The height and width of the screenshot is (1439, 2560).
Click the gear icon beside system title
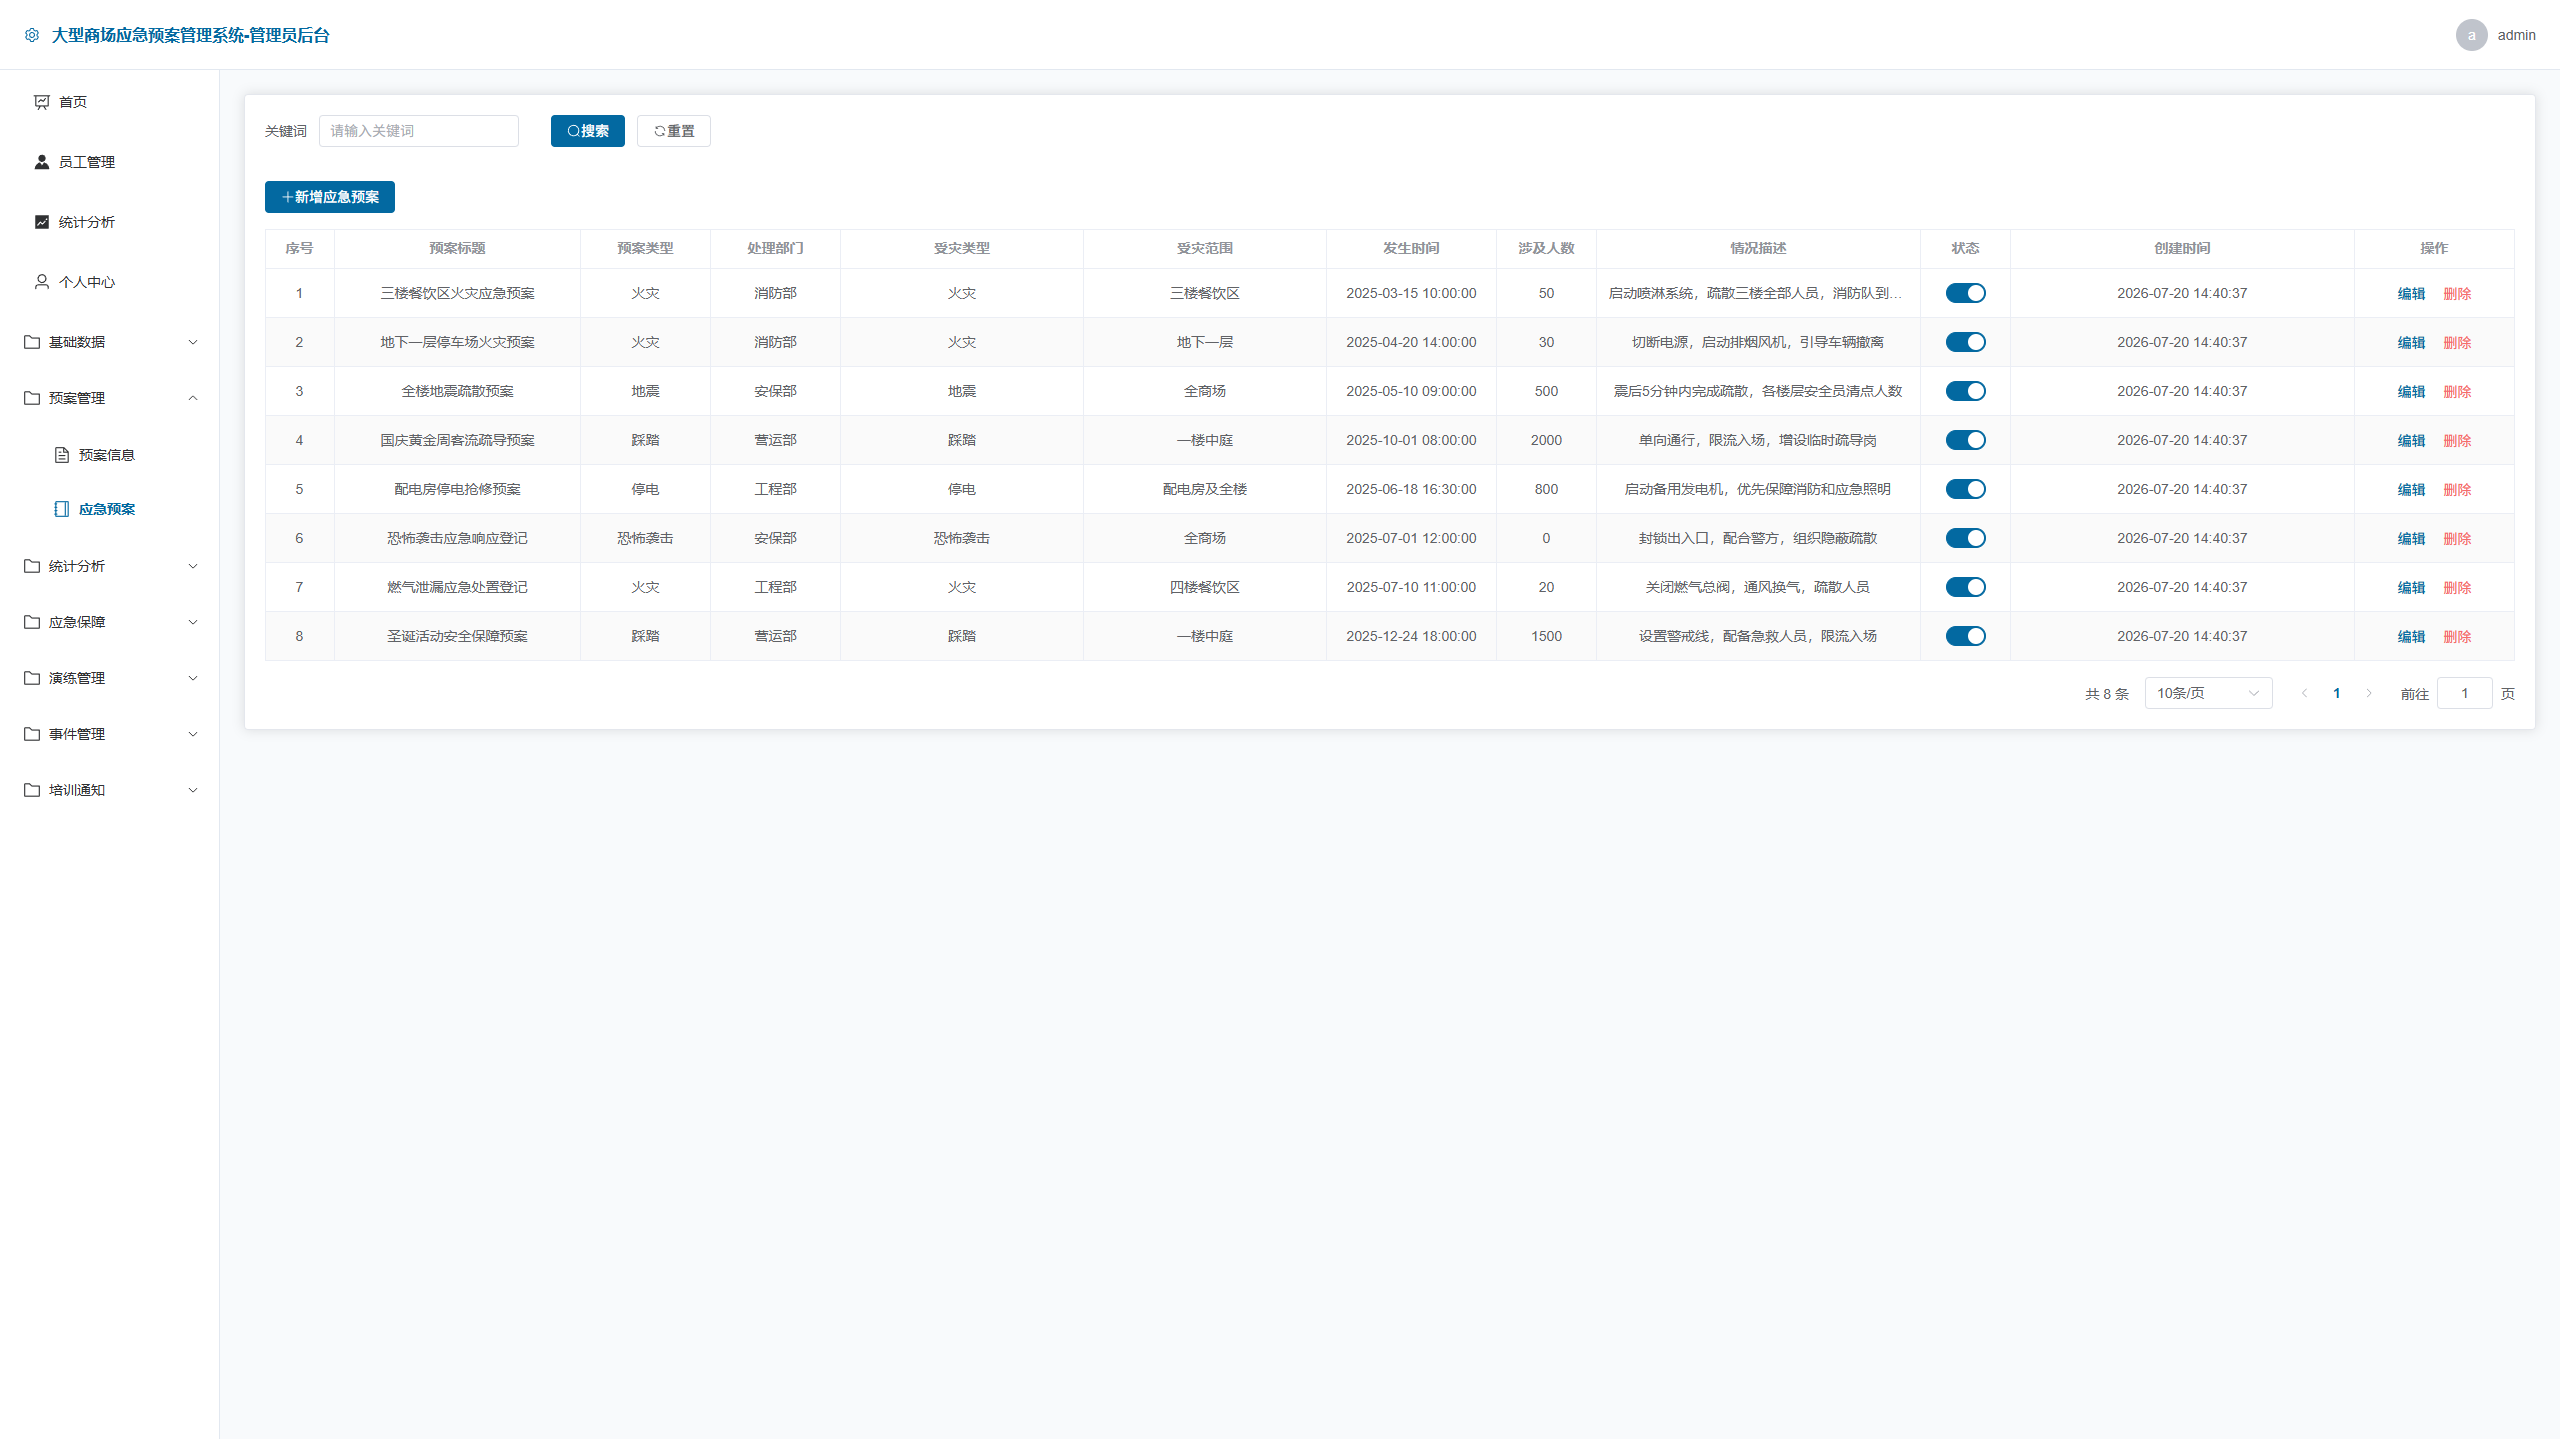point(32,35)
